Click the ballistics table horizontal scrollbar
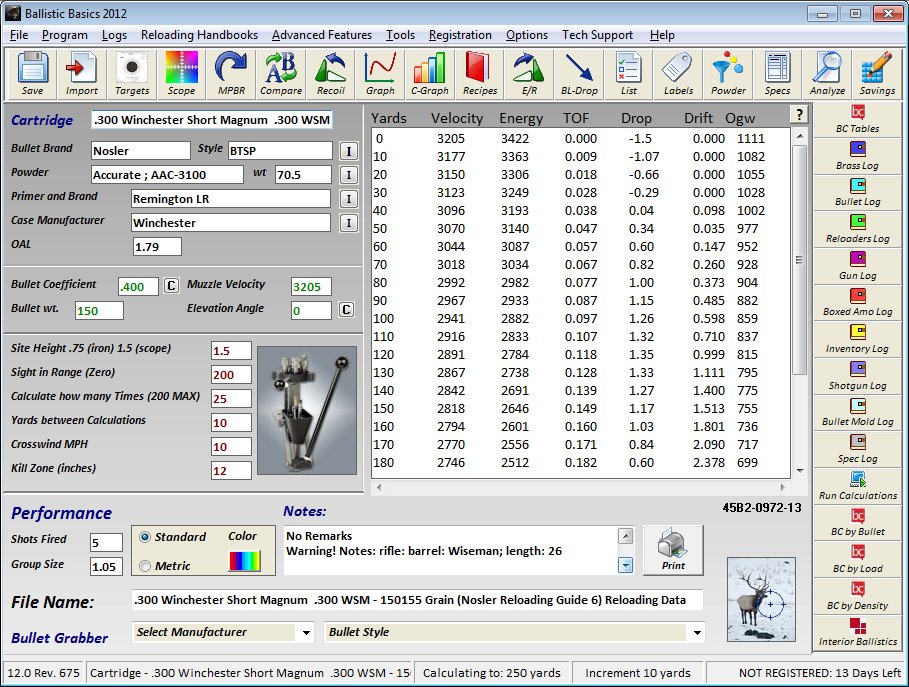909x687 pixels. (580, 488)
